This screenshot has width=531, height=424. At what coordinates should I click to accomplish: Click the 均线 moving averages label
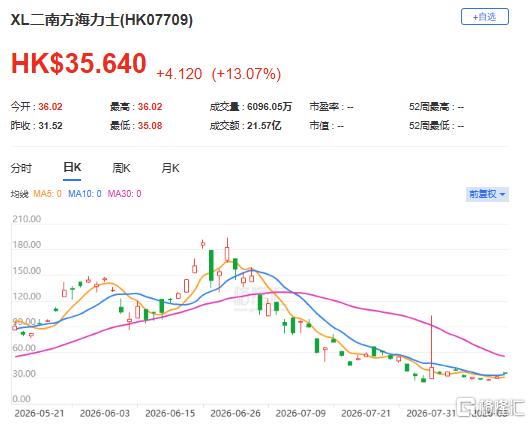click(x=19, y=194)
